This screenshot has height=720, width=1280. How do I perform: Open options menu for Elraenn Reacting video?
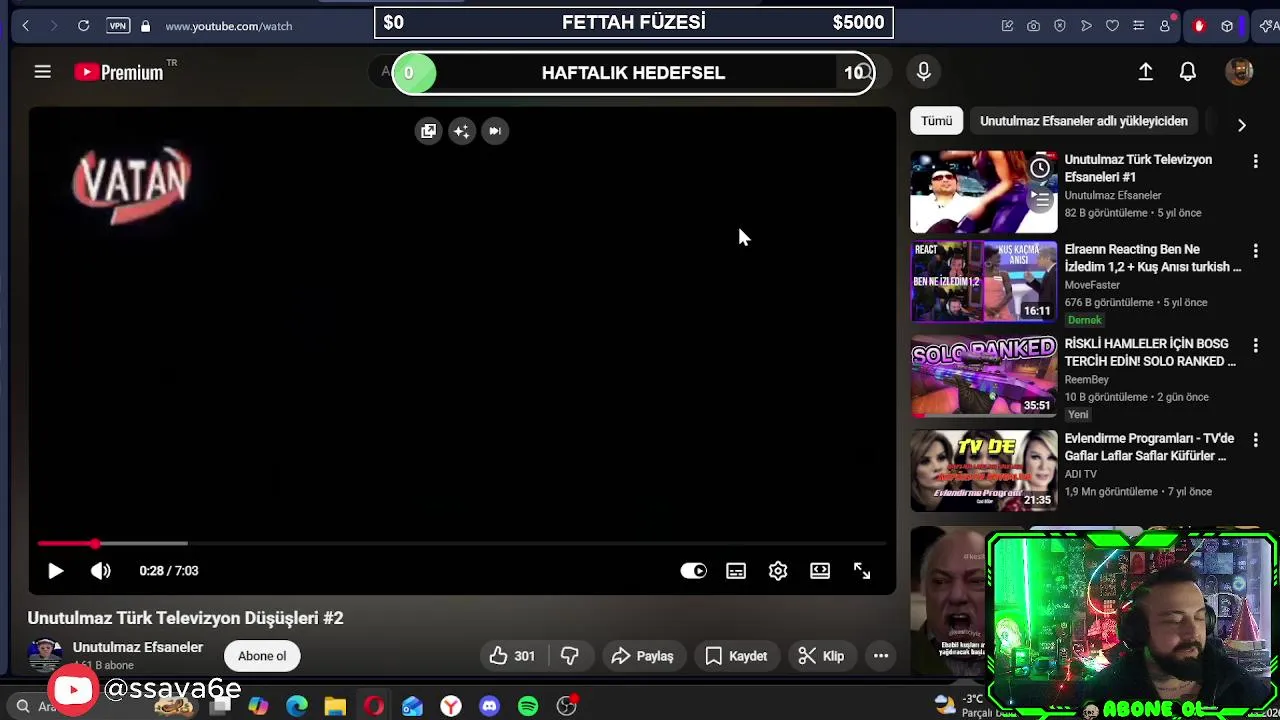(1255, 251)
